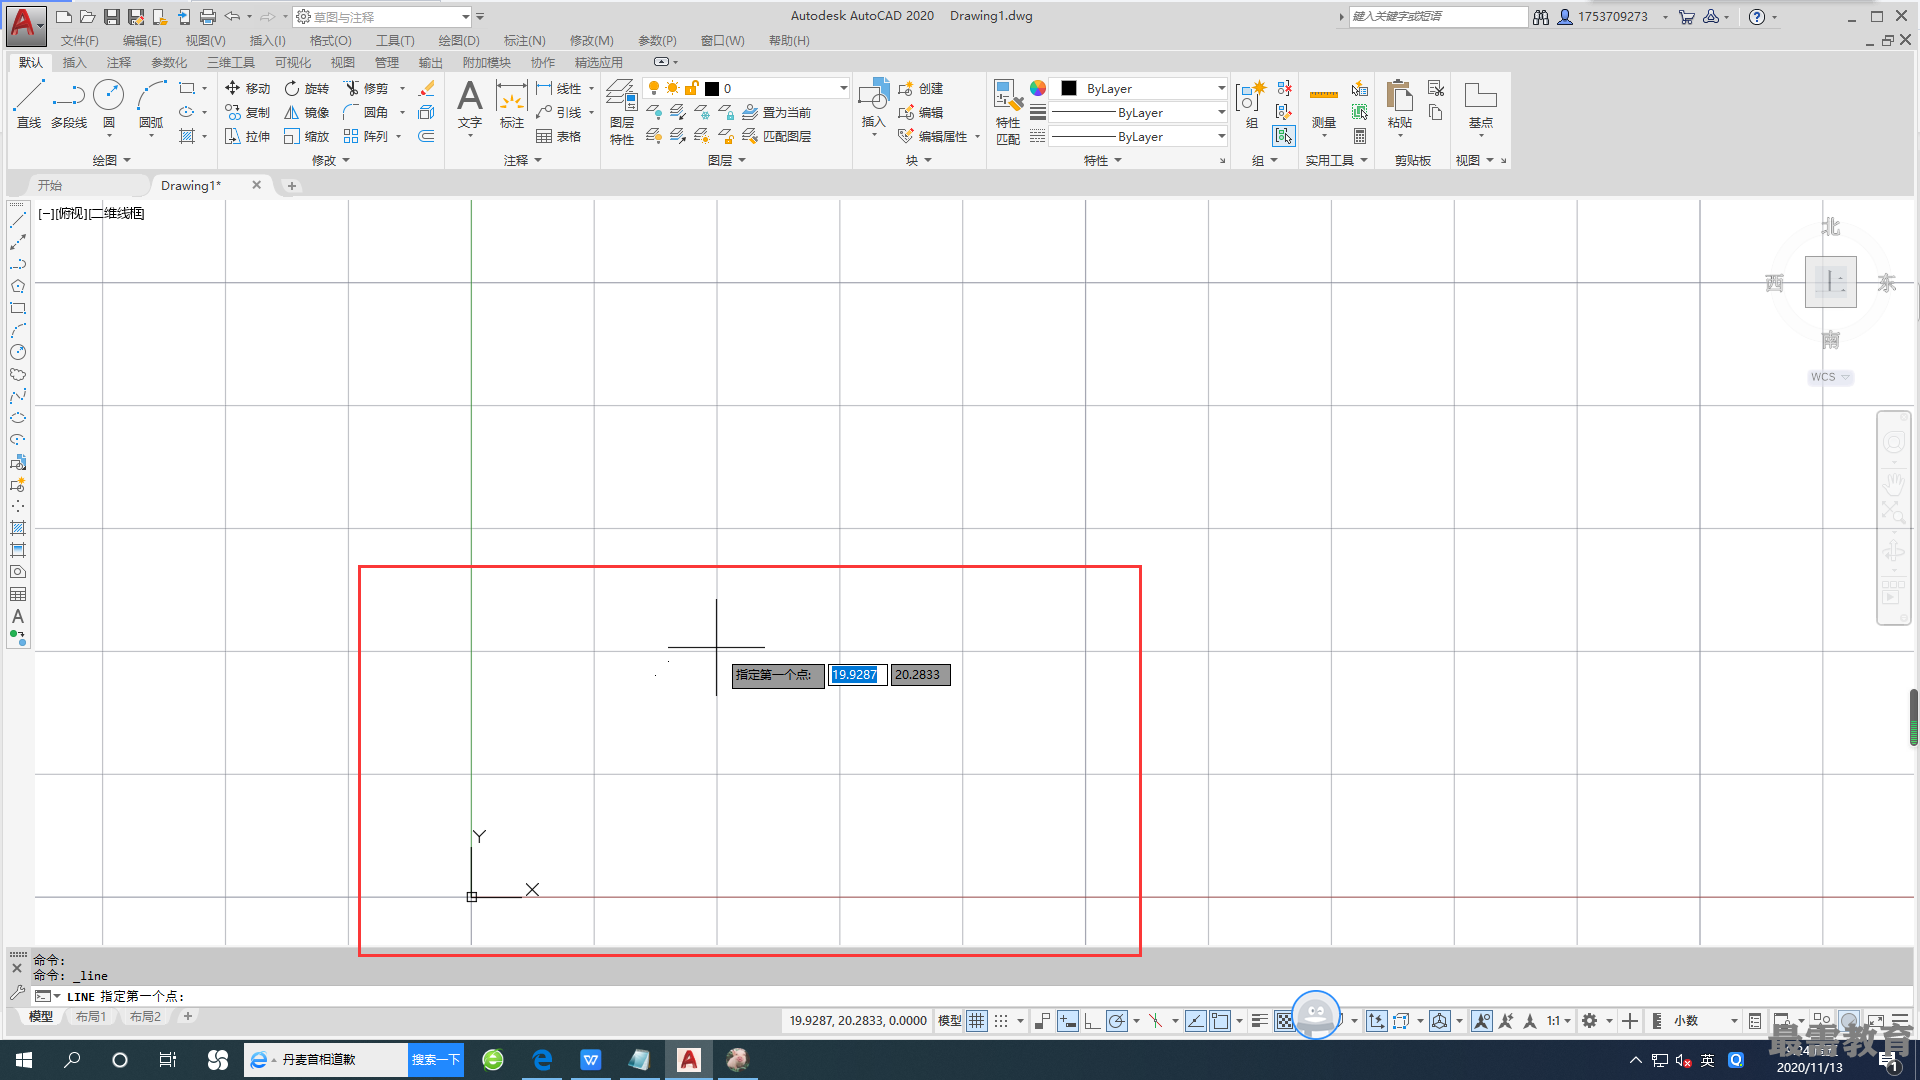1920x1080 pixels.
Task: Click the keyword search input field
Action: click(x=1438, y=17)
